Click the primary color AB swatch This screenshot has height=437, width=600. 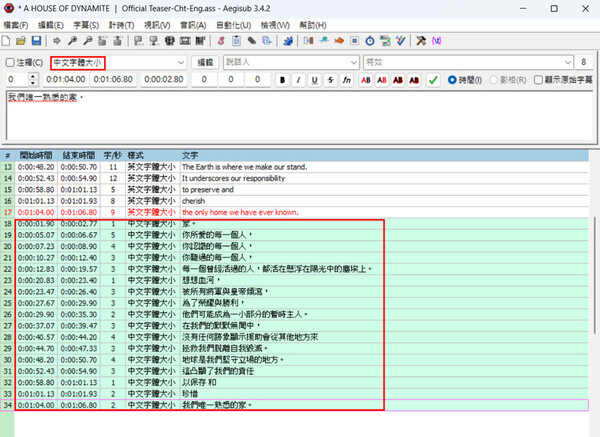point(365,79)
